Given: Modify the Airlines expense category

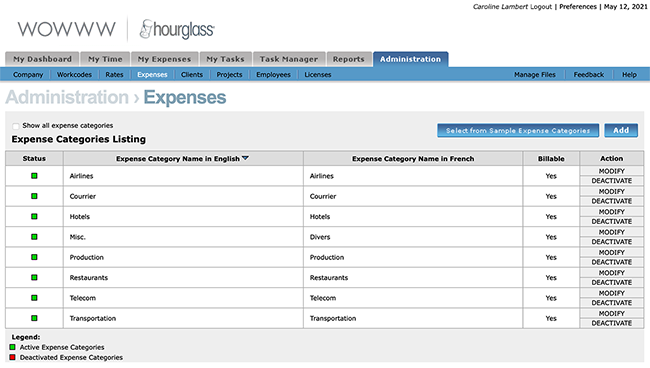Looking at the screenshot, I should (611, 171).
